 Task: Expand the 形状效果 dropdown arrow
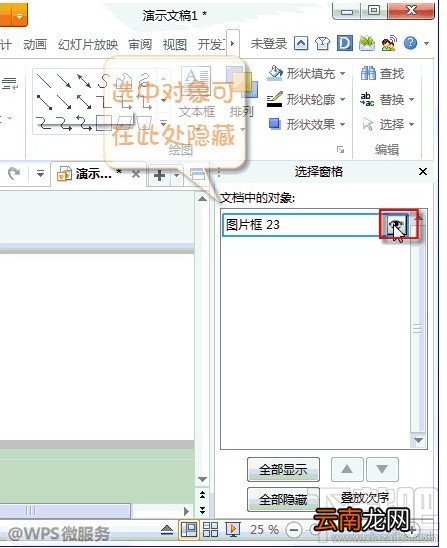tap(343, 124)
